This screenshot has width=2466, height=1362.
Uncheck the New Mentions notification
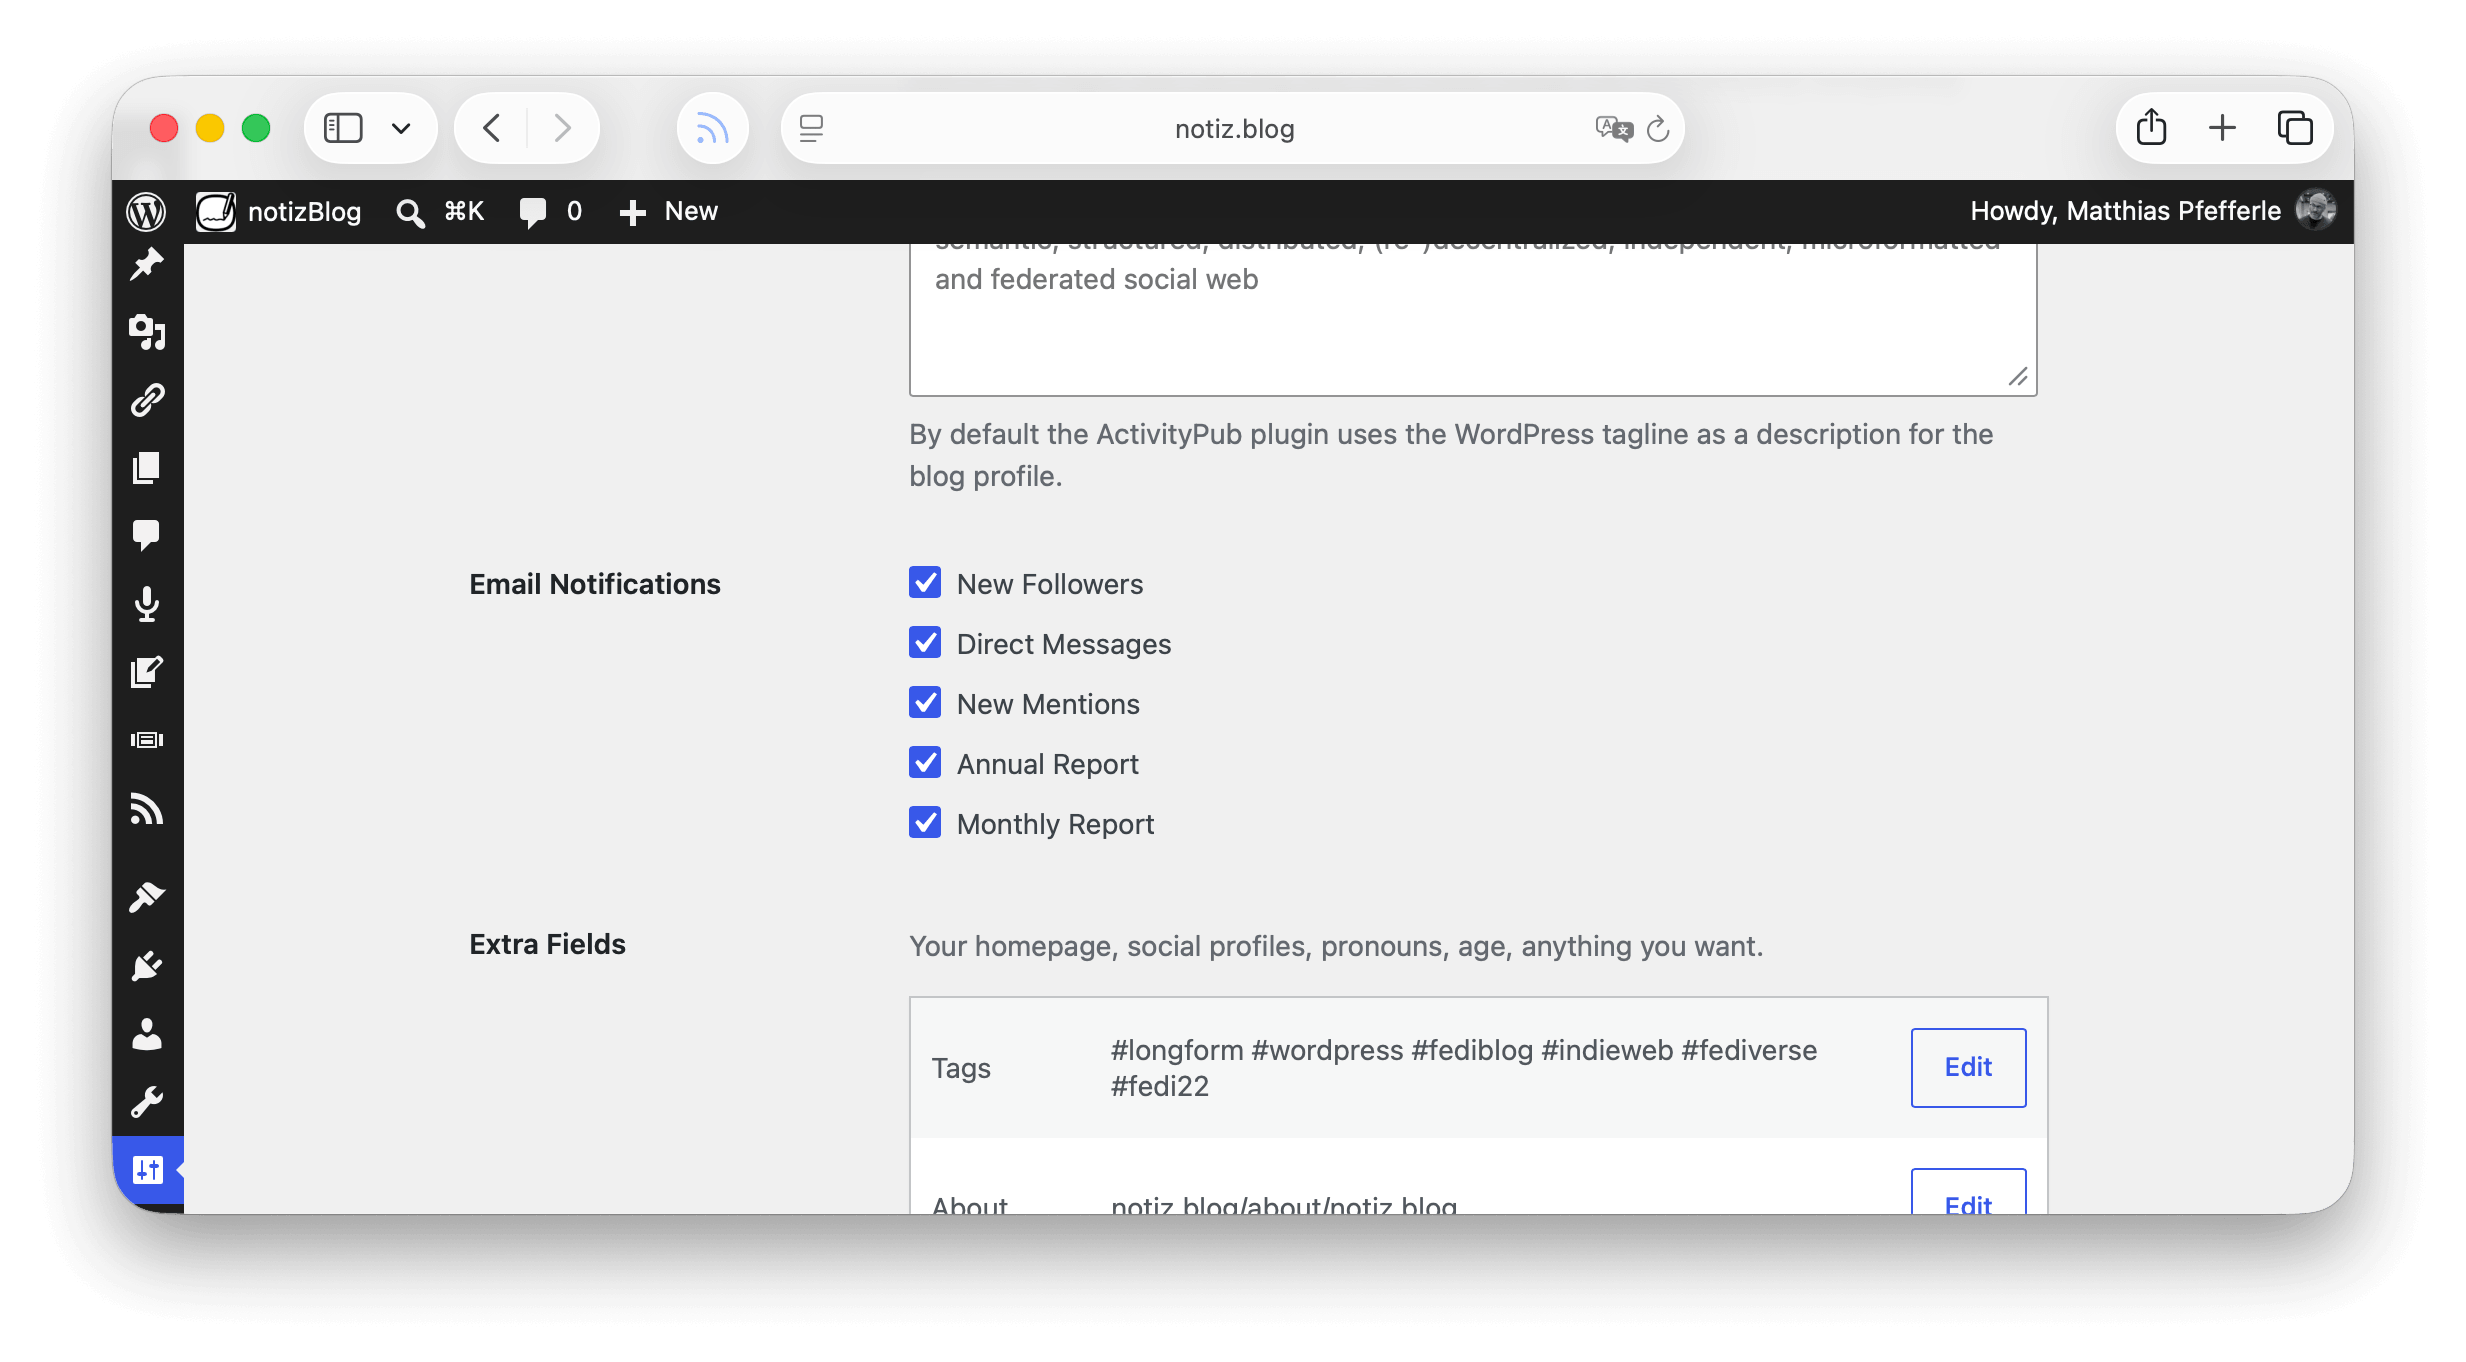pyautogui.click(x=925, y=703)
